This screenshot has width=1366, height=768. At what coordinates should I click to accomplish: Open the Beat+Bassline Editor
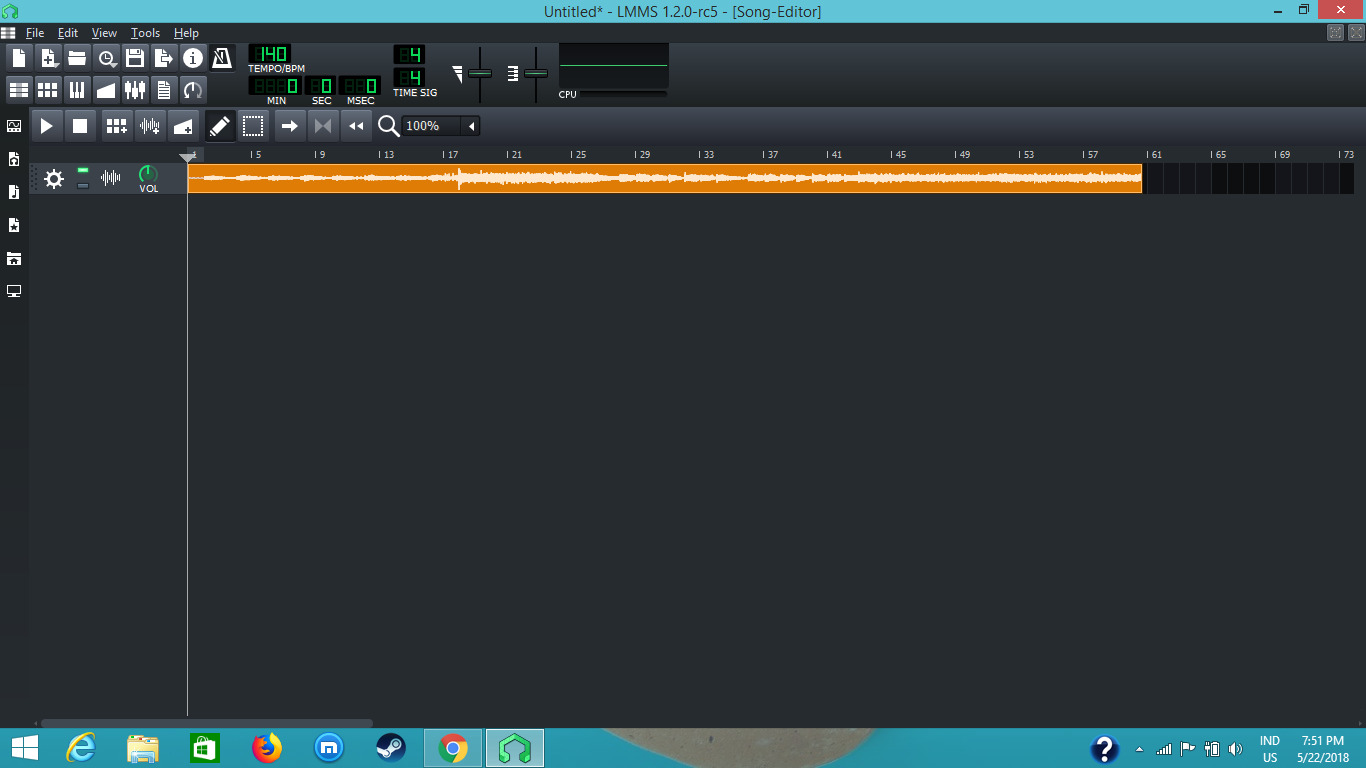(x=47, y=90)
